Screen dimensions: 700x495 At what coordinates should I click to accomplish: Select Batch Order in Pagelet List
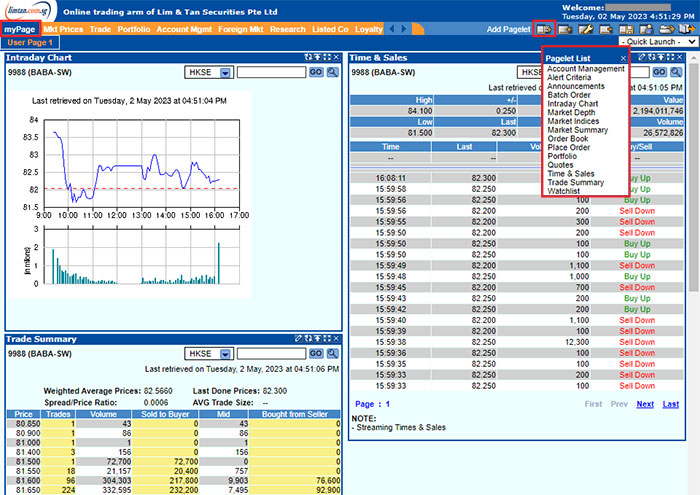tap(569, 95)
